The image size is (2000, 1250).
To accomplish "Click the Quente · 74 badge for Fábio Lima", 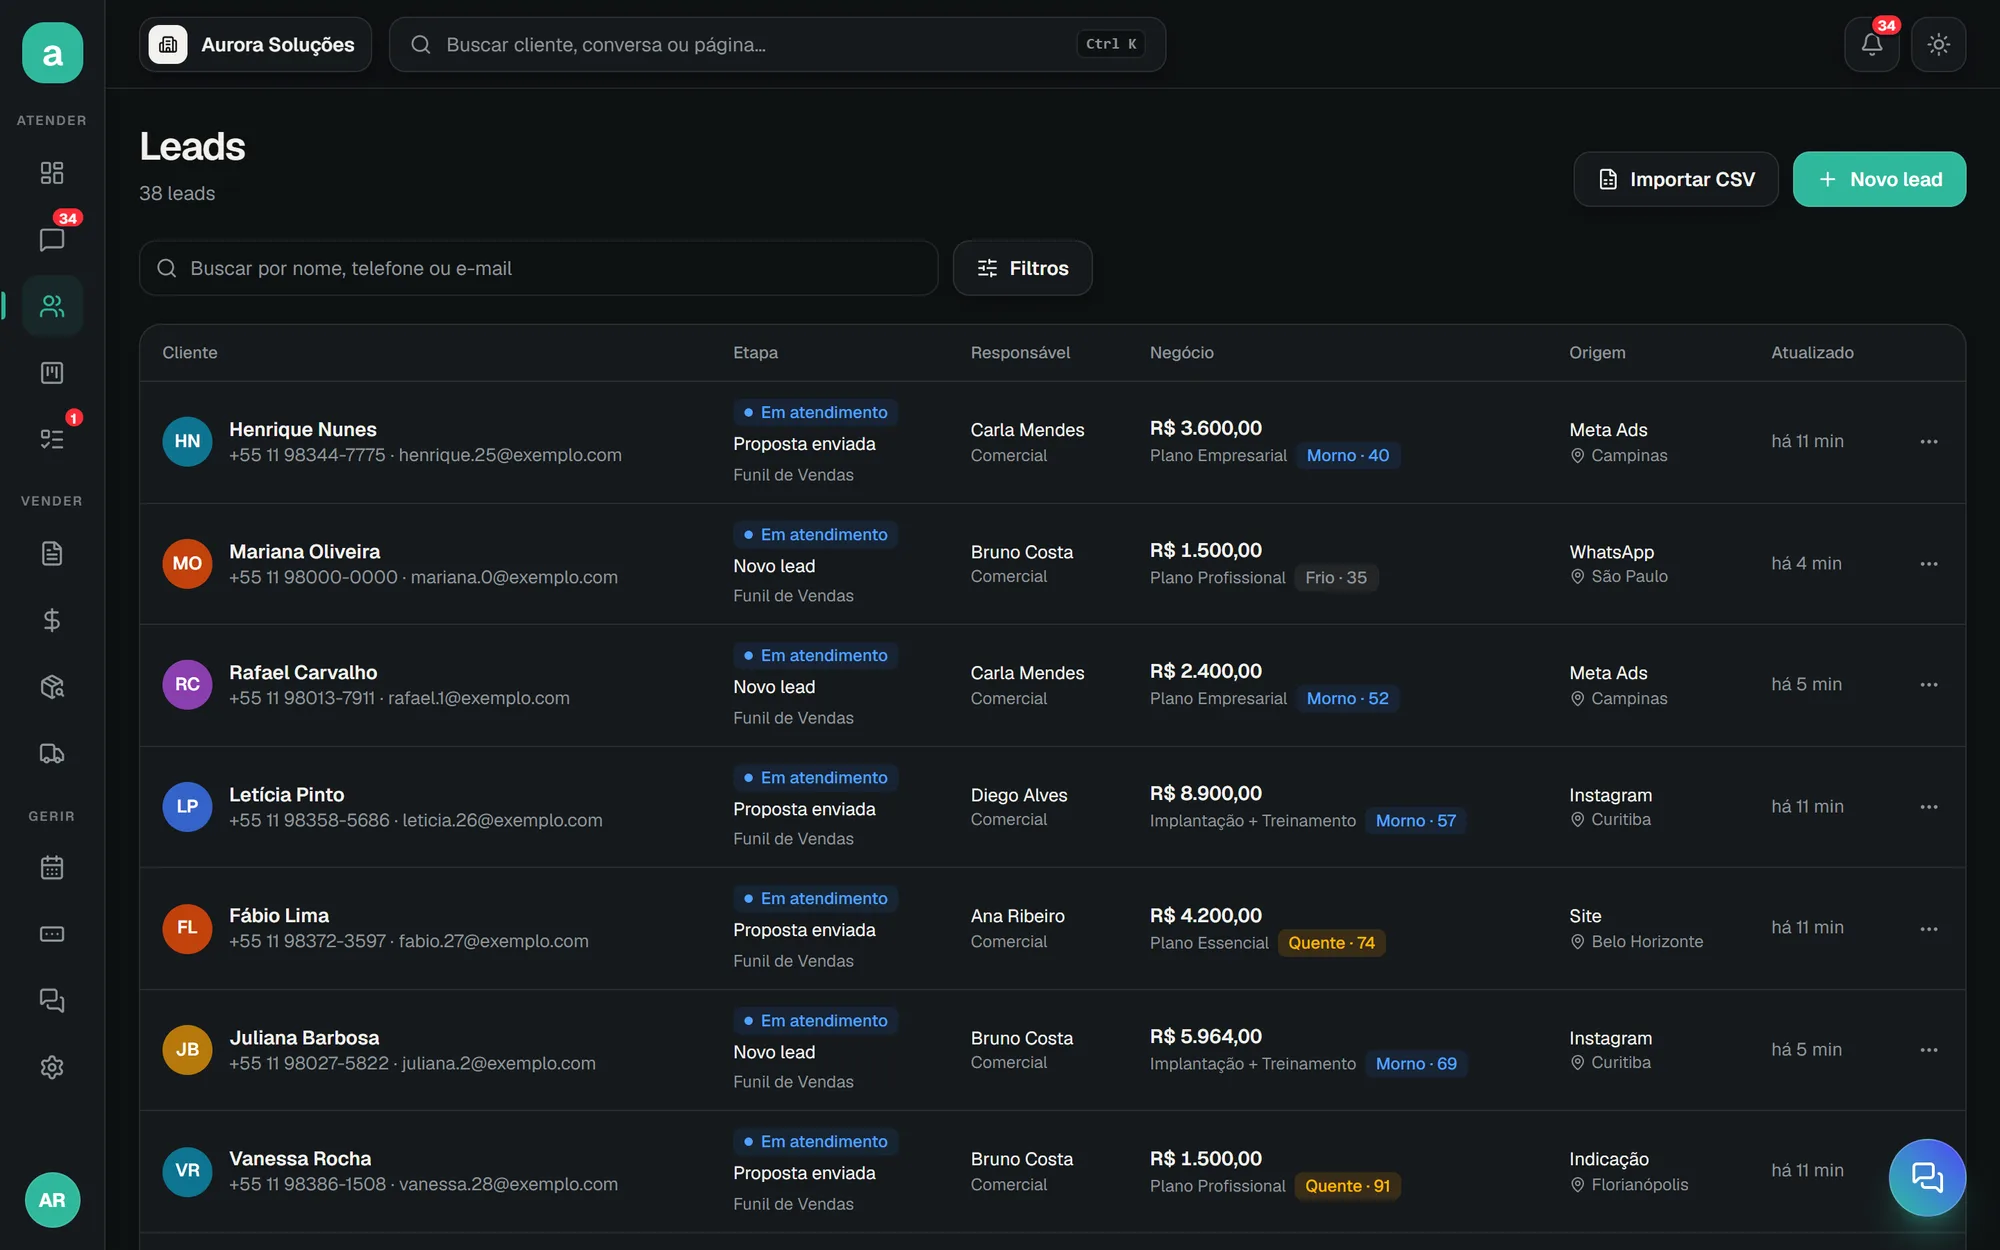I will 1331,943.
